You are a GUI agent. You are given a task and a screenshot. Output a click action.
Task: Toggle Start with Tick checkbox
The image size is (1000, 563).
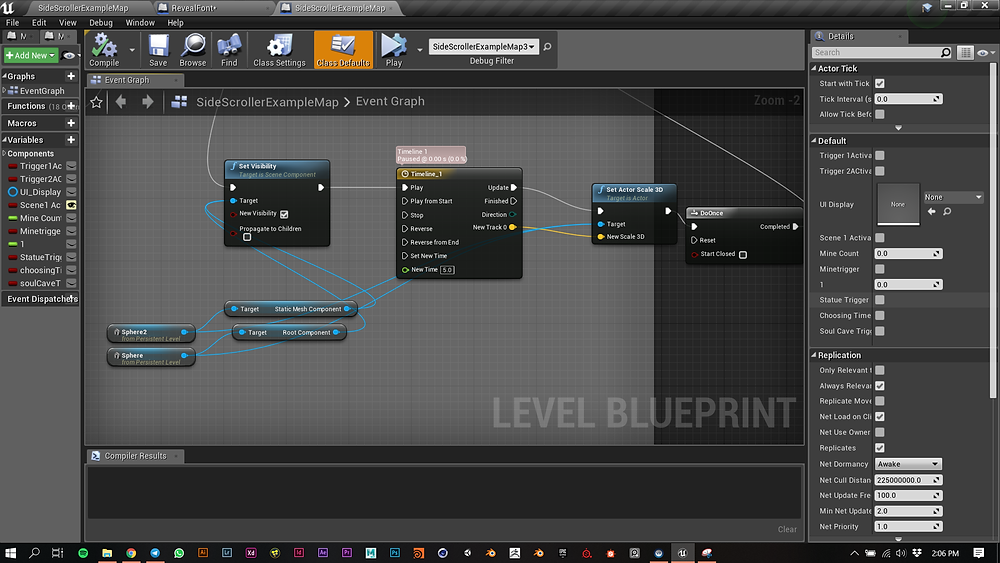click(x=879, y=84)
